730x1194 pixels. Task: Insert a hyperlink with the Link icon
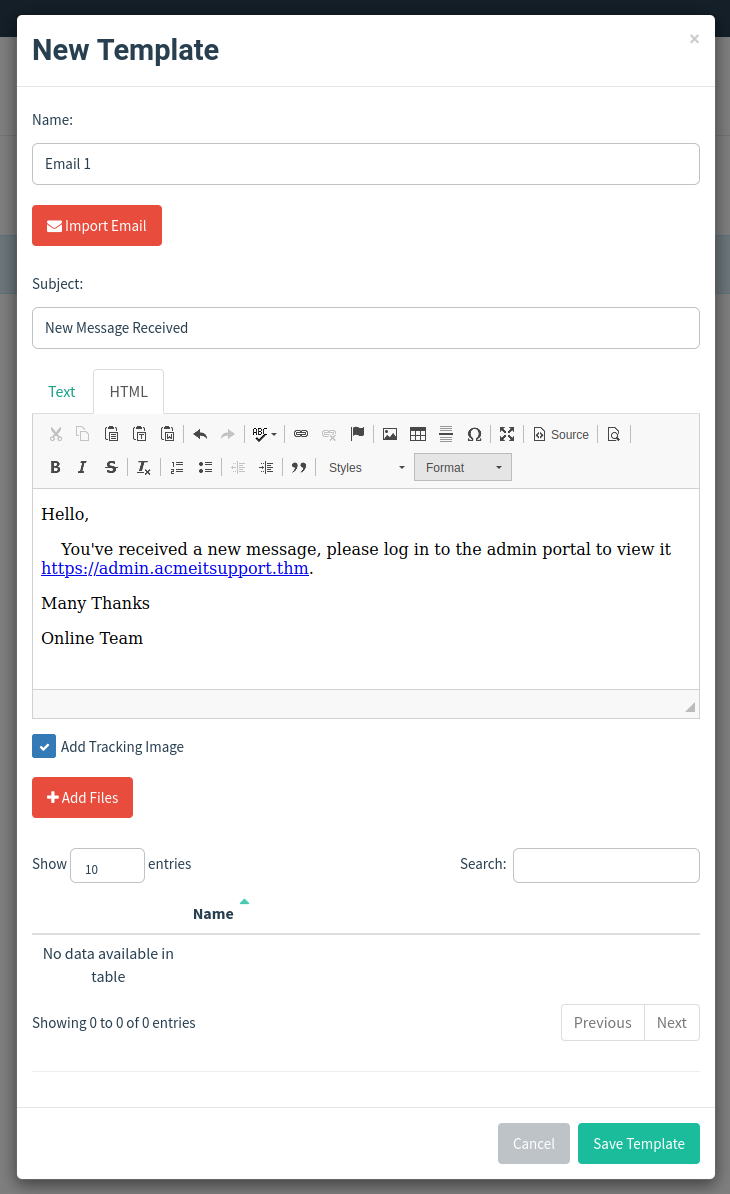pyautogui.click(x=301, y=434)
